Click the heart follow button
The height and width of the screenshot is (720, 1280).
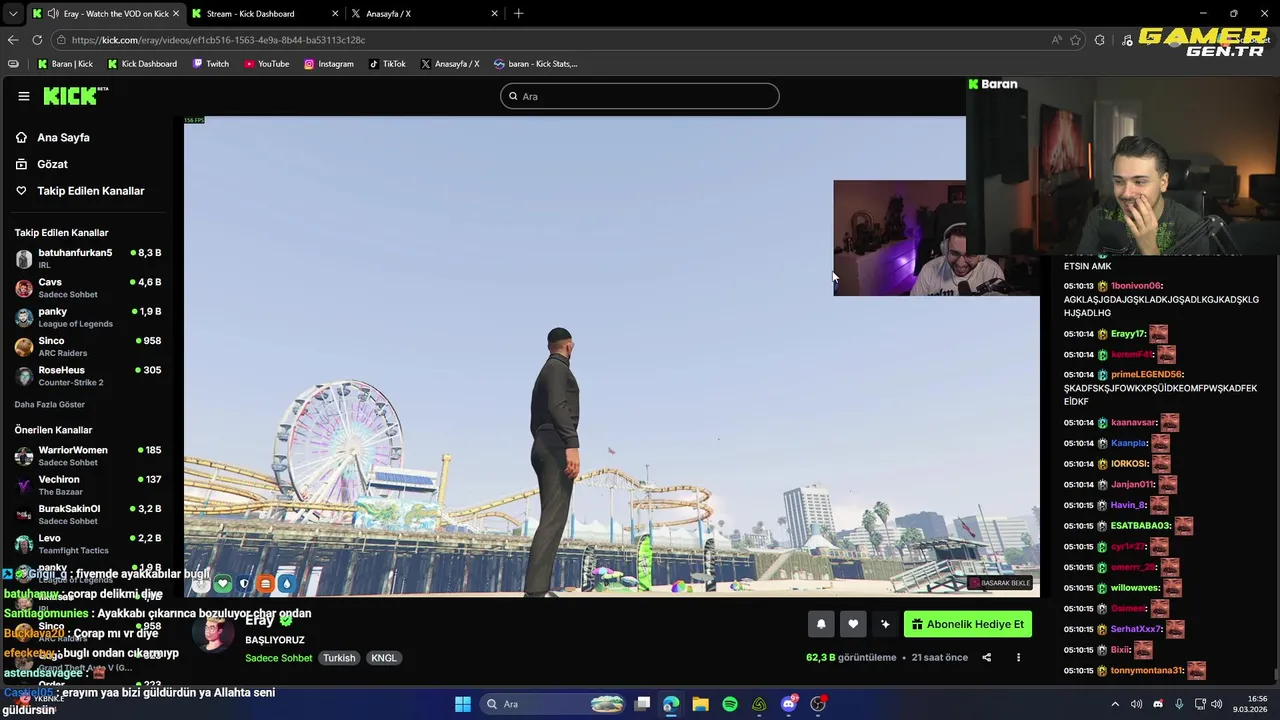(x=853, y=624)
